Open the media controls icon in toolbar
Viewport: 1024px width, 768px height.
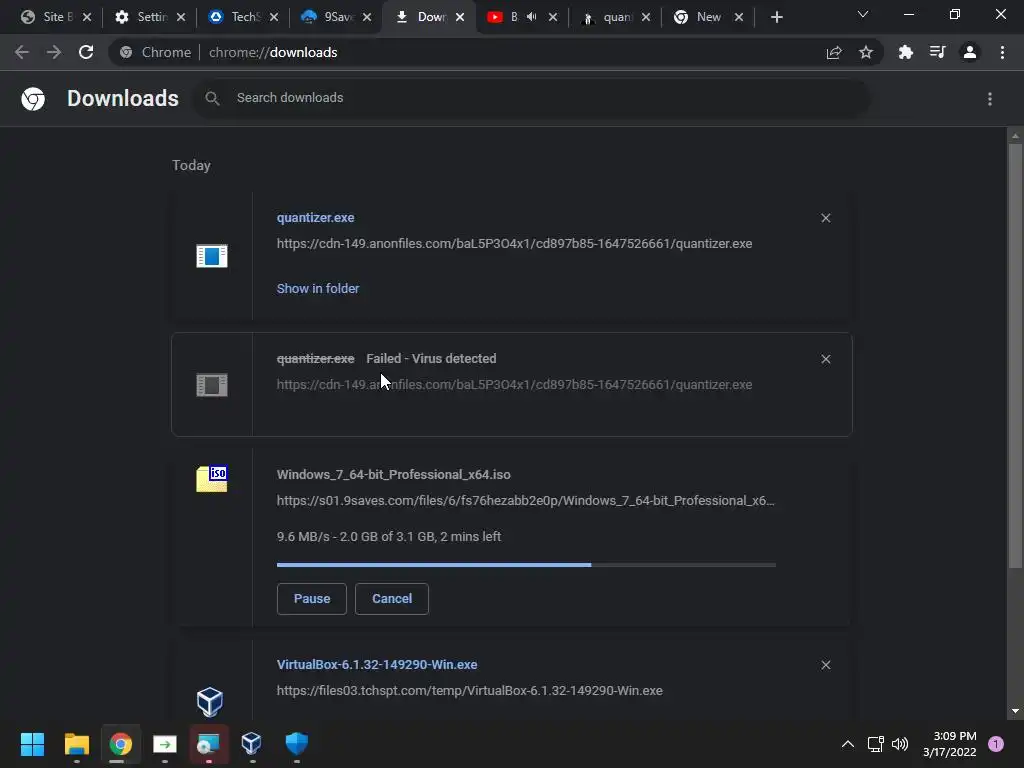pos(938,52)
